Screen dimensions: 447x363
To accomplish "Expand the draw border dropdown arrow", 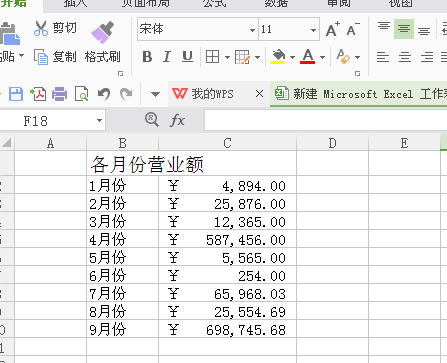I will tap(257, 57).
